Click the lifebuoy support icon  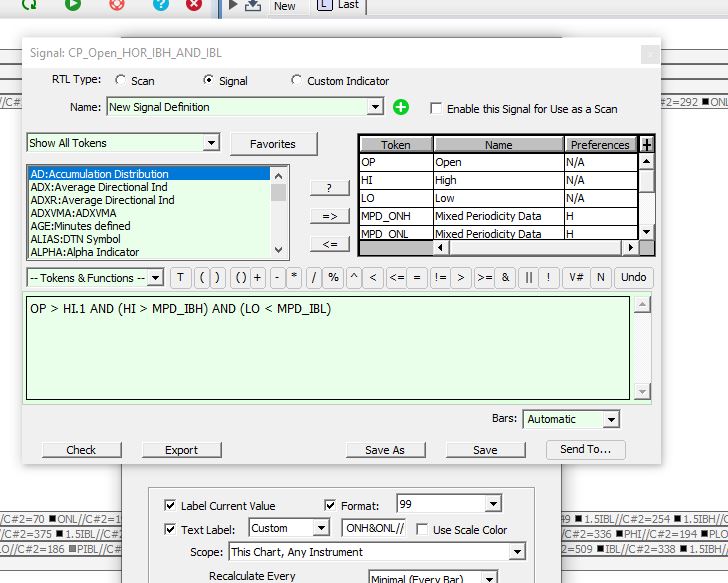[117, 5]
